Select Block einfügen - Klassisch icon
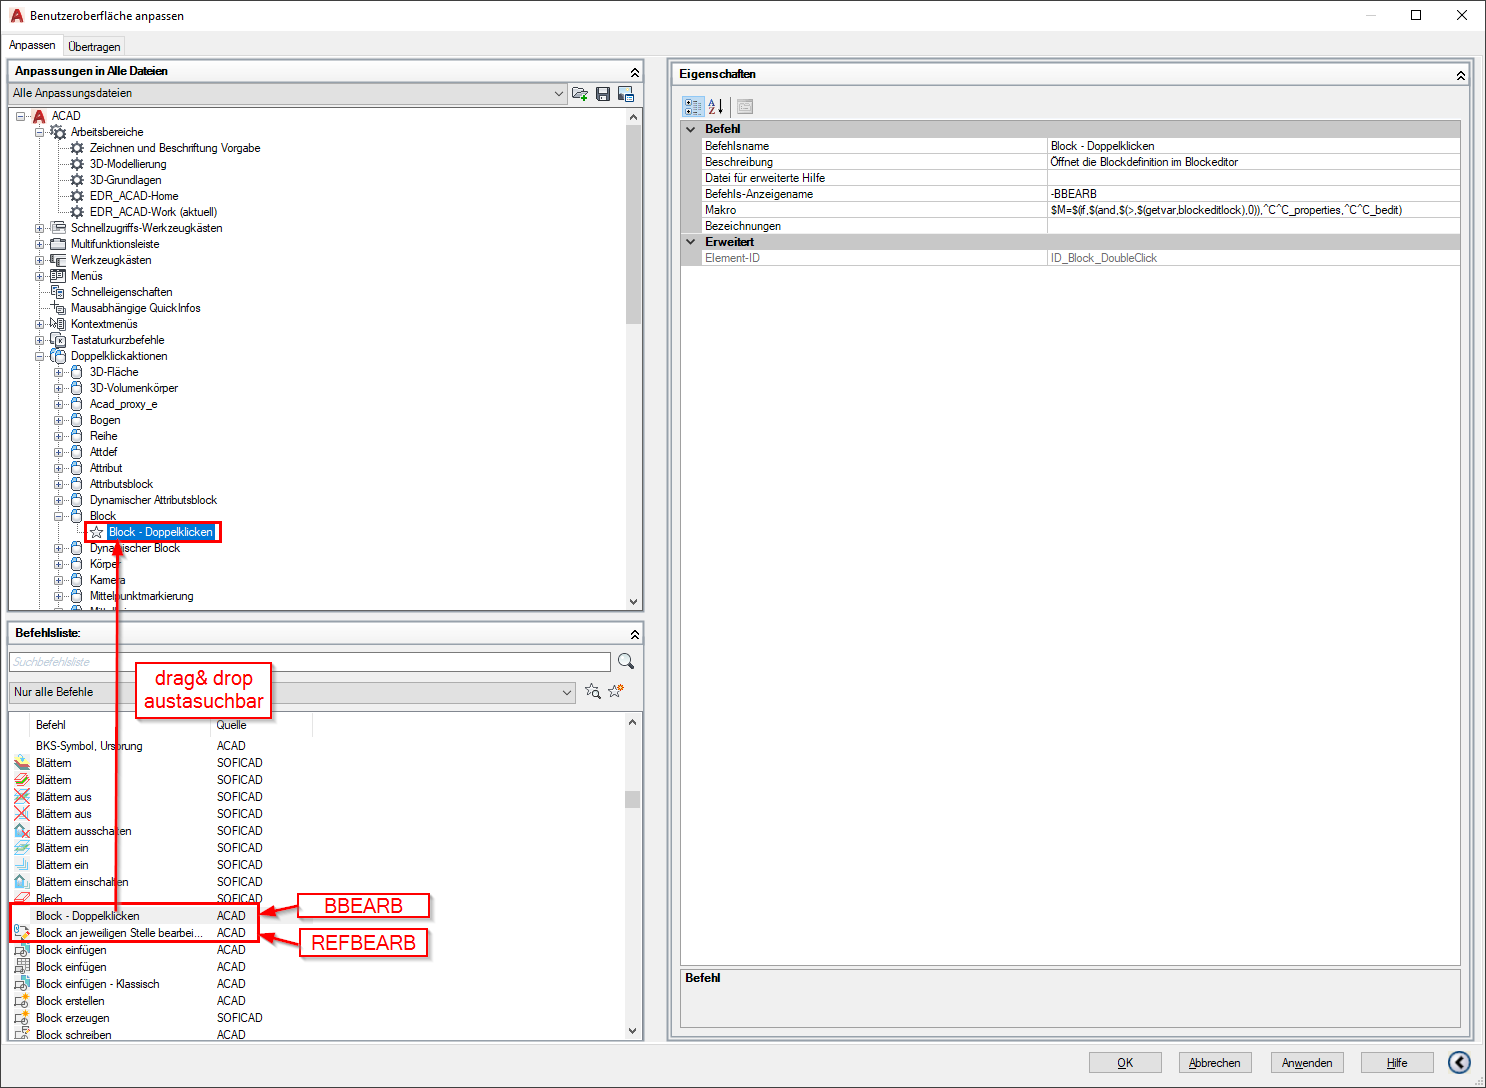 (22, 984)
